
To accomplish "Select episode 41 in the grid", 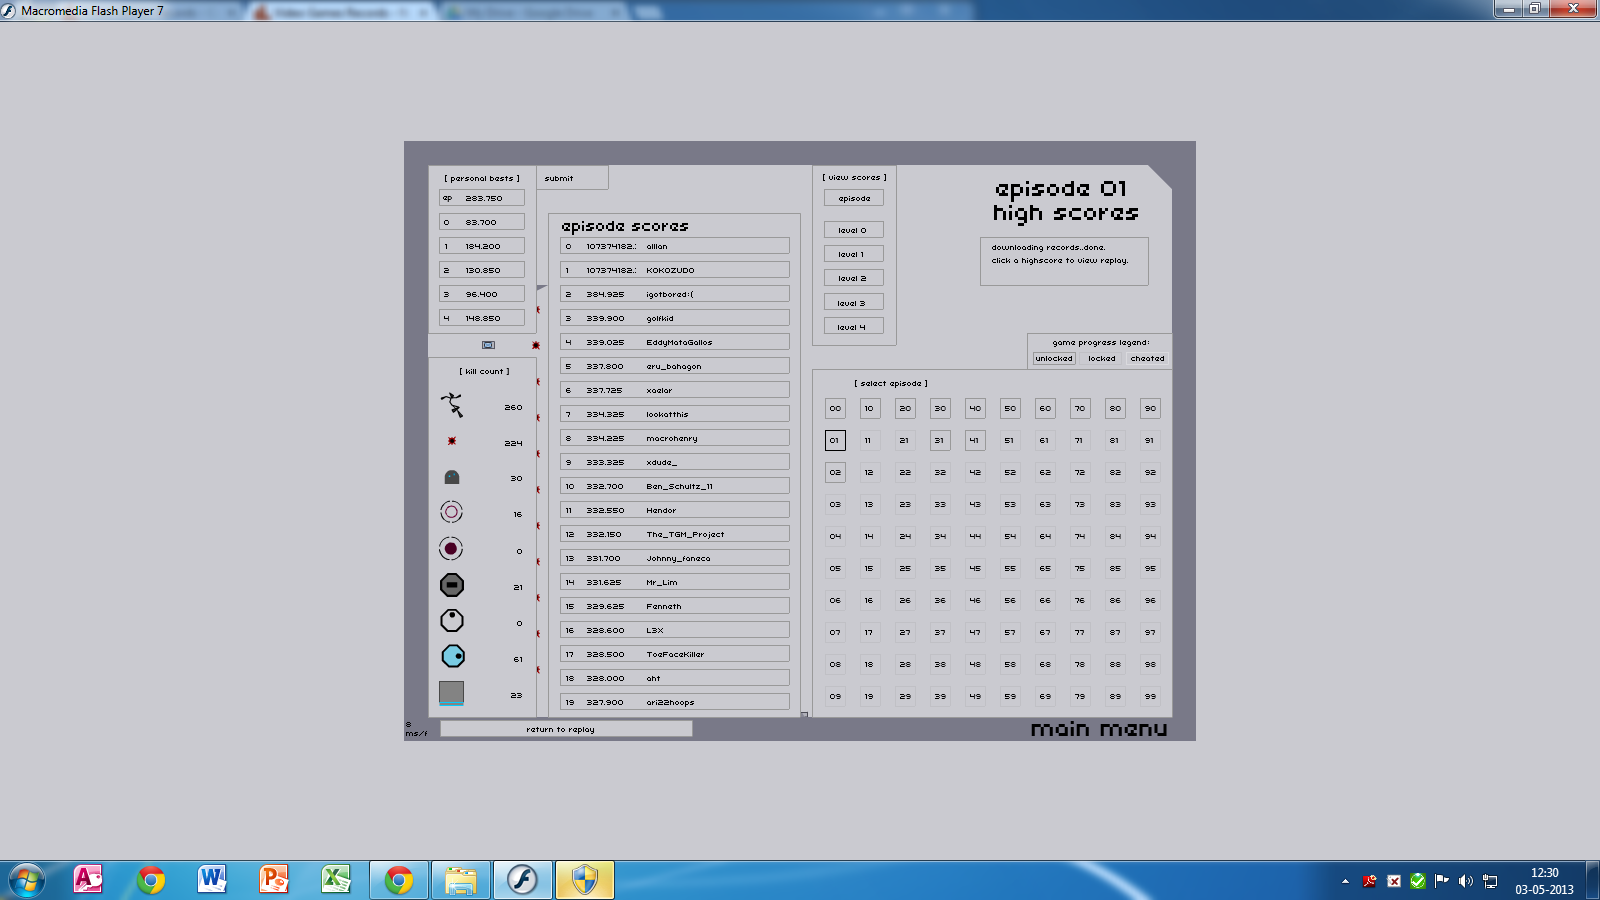I will click(975, 440).
